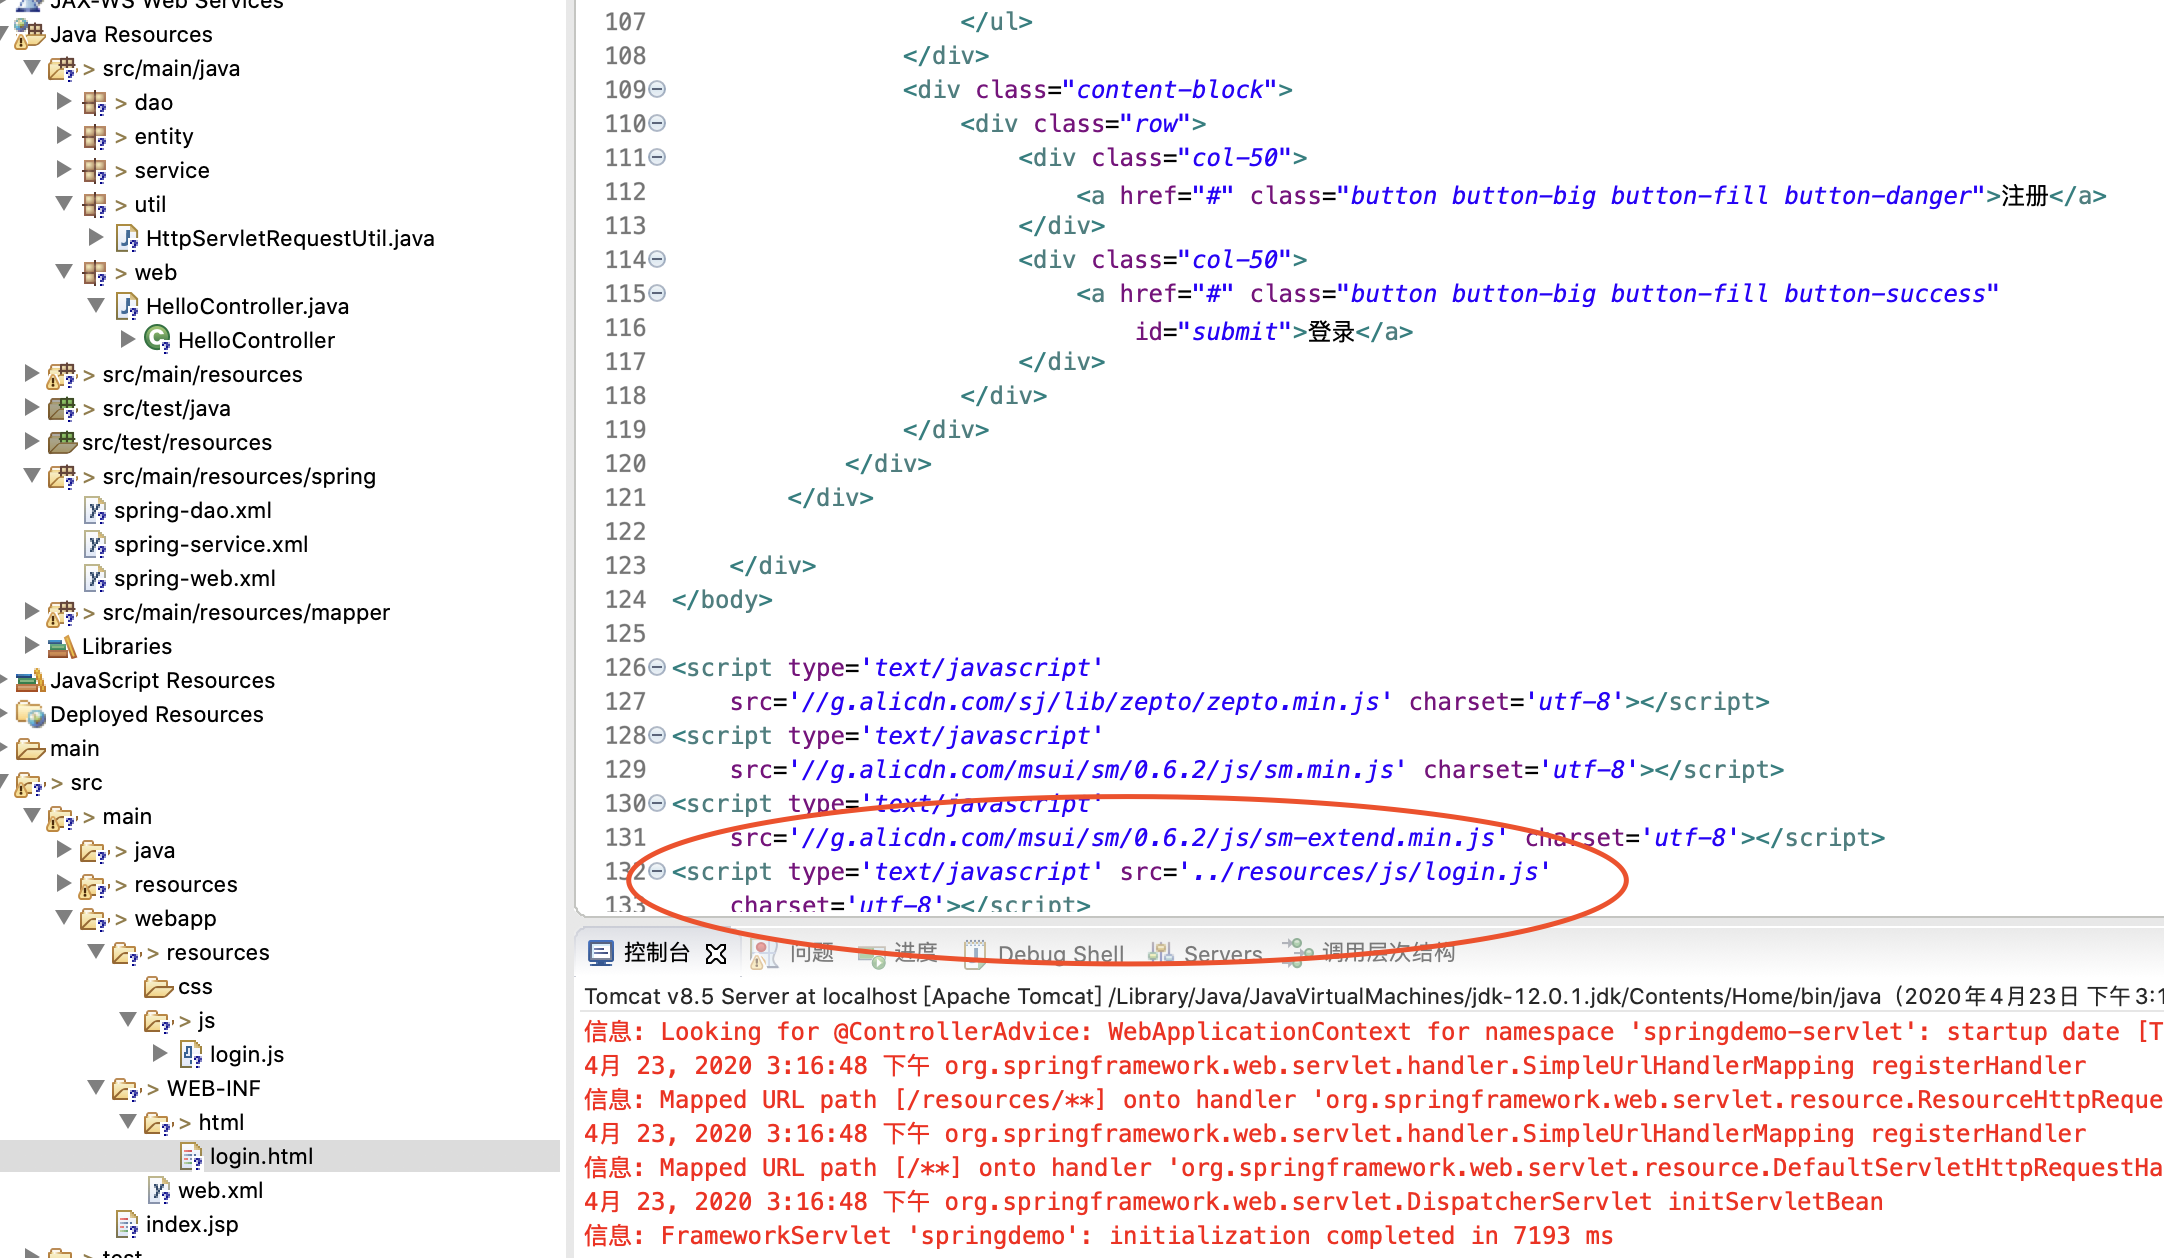
Task: Click the login.html file icon
Action: 191,1156
